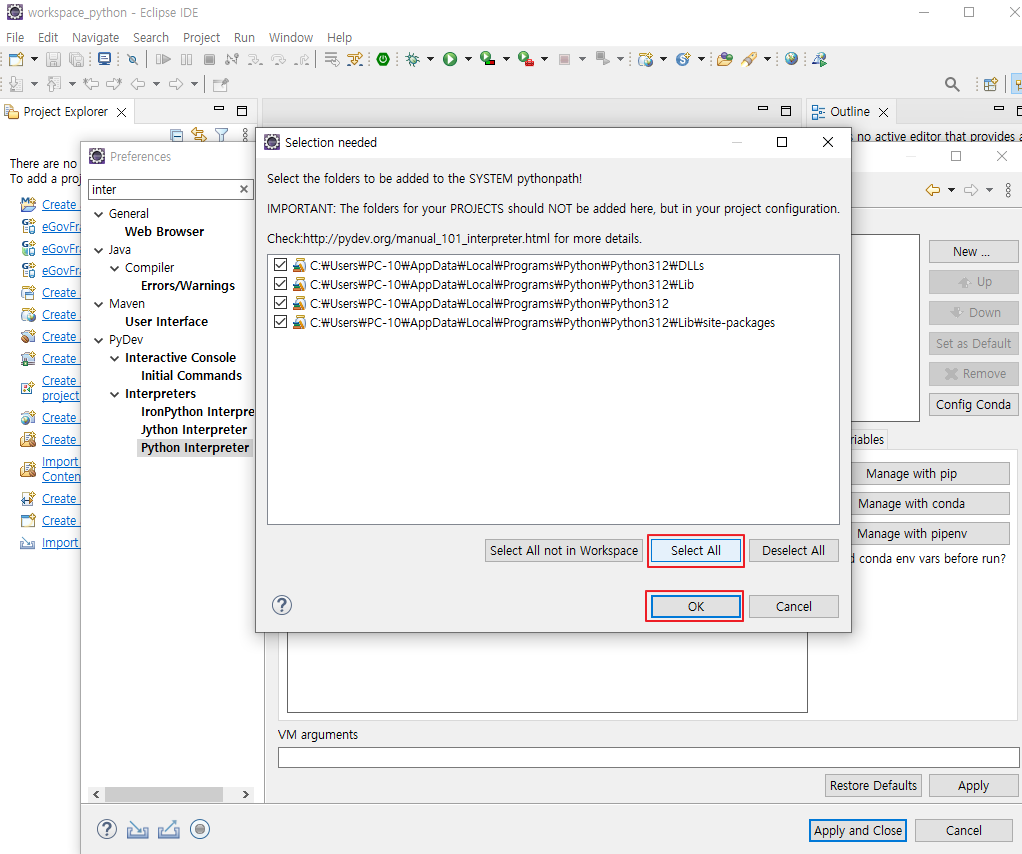Click OK in Selection needed dialog
Screen dimensions: 1022x854
695,606
